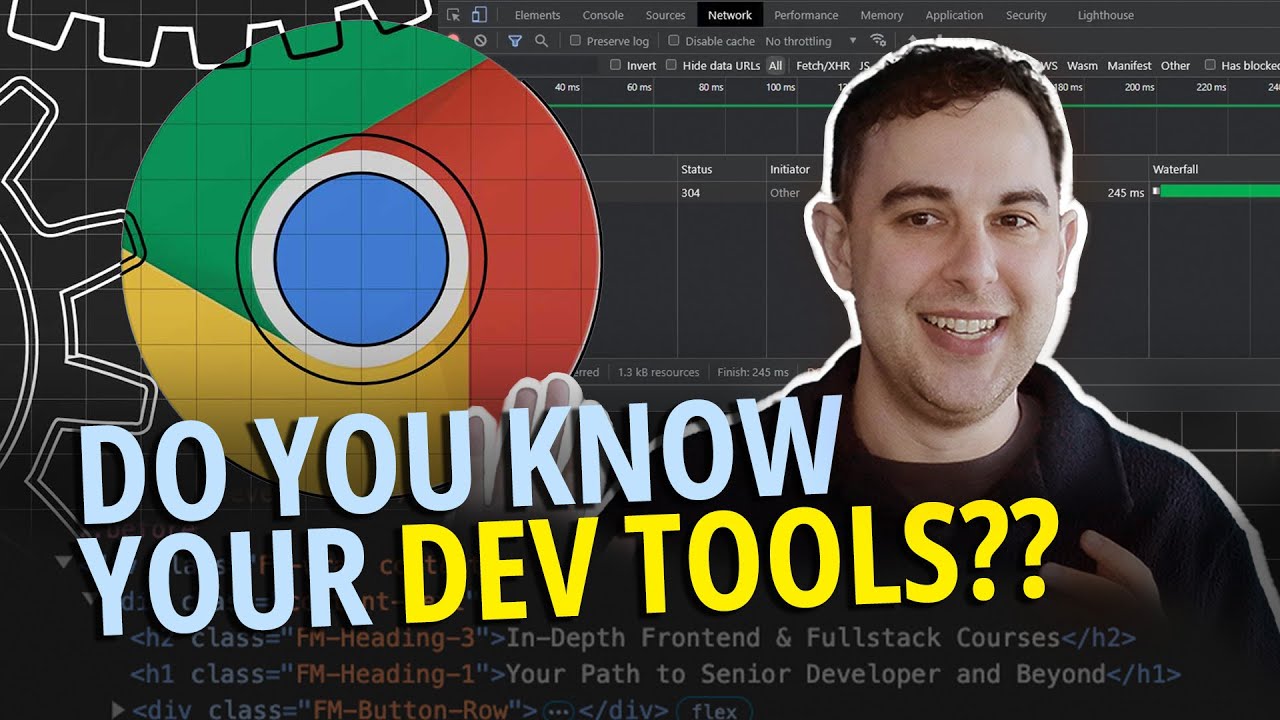Select the h1 FM-Heading-1 element line

point(655,674)
